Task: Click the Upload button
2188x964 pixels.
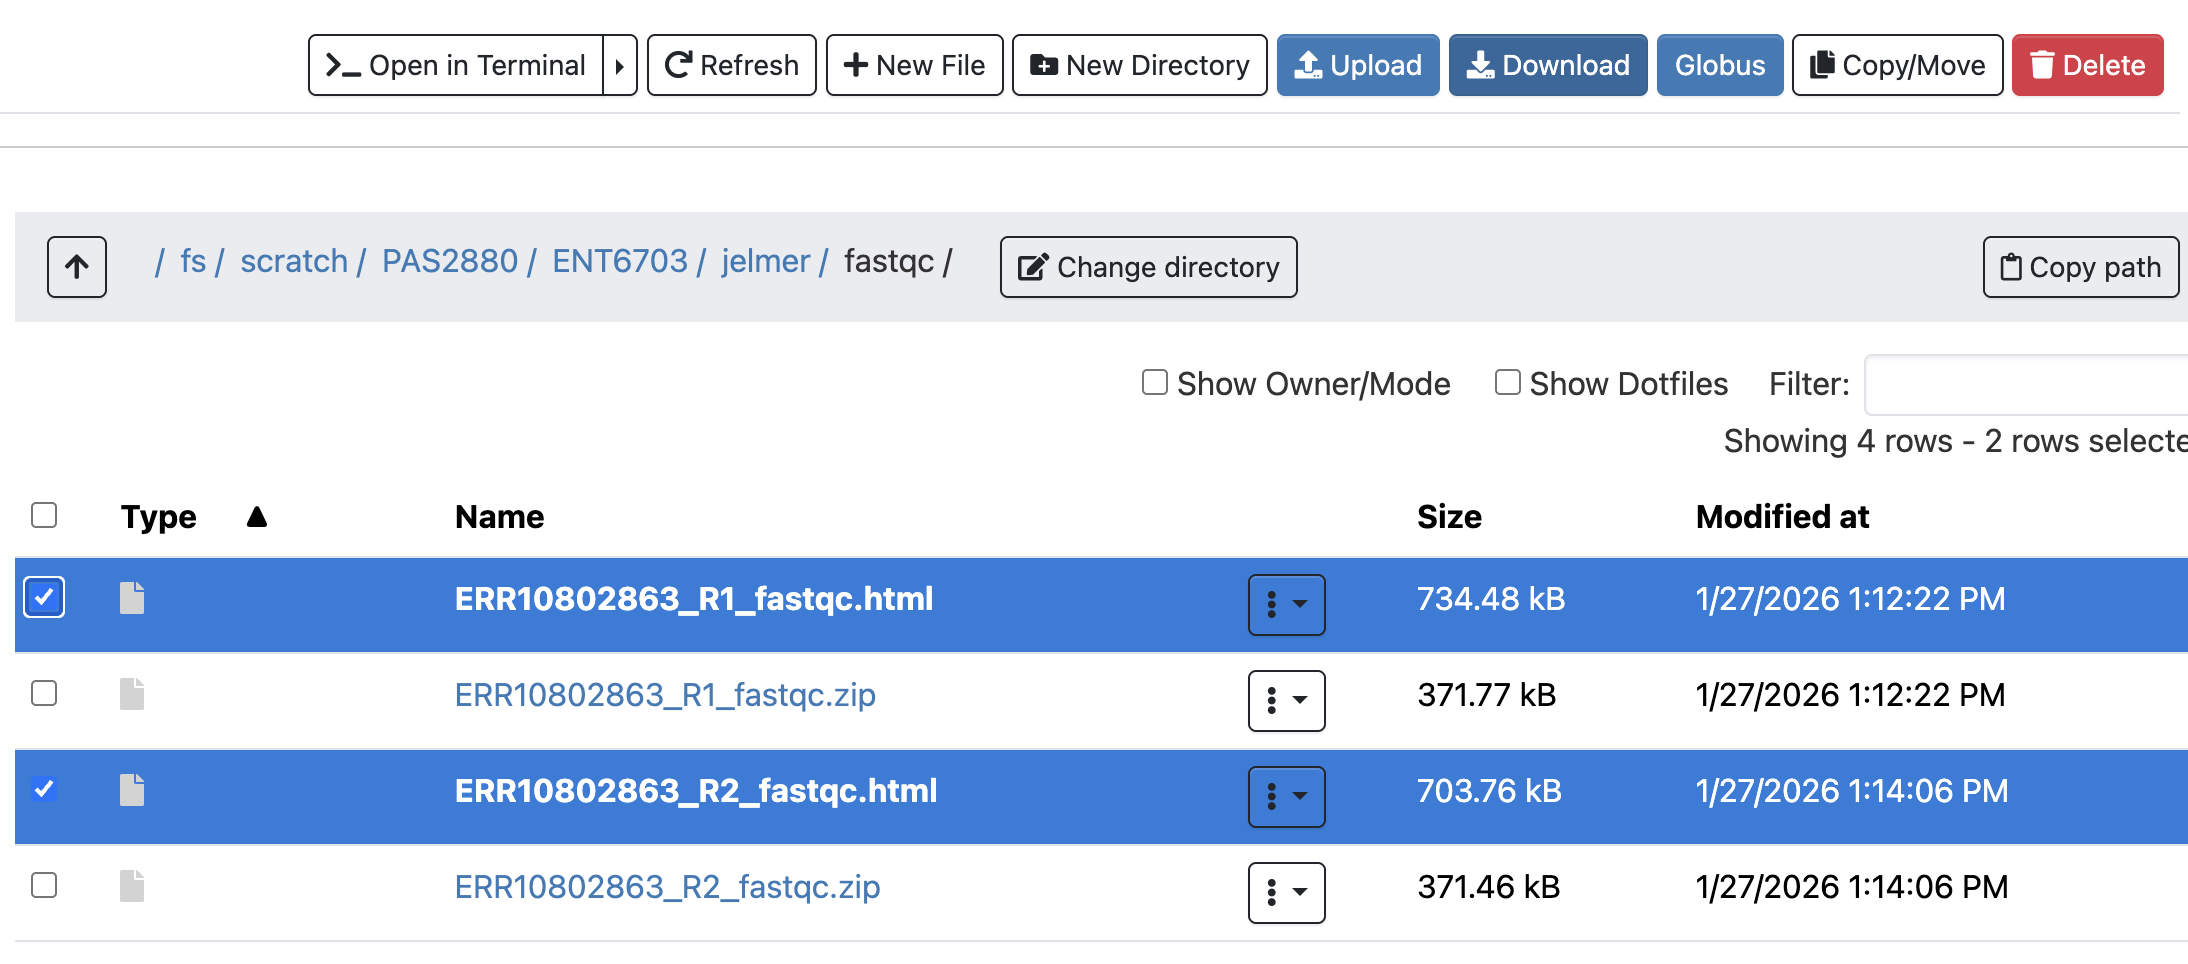Action: (1357, 66)
